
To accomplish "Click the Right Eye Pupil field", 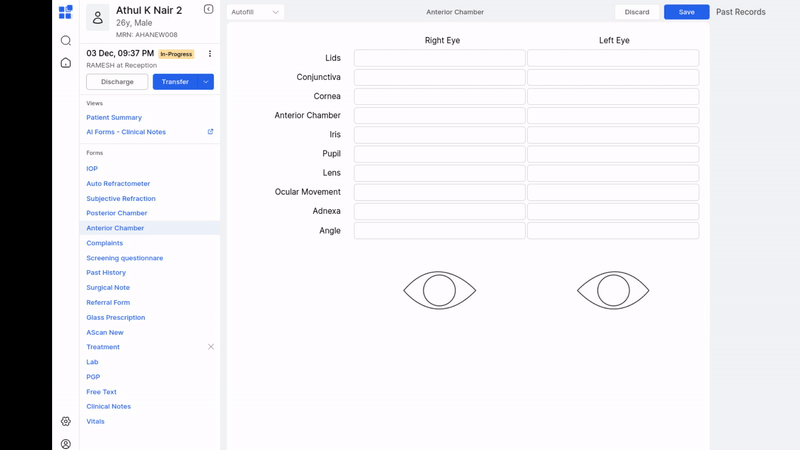I will click(439, 154).
